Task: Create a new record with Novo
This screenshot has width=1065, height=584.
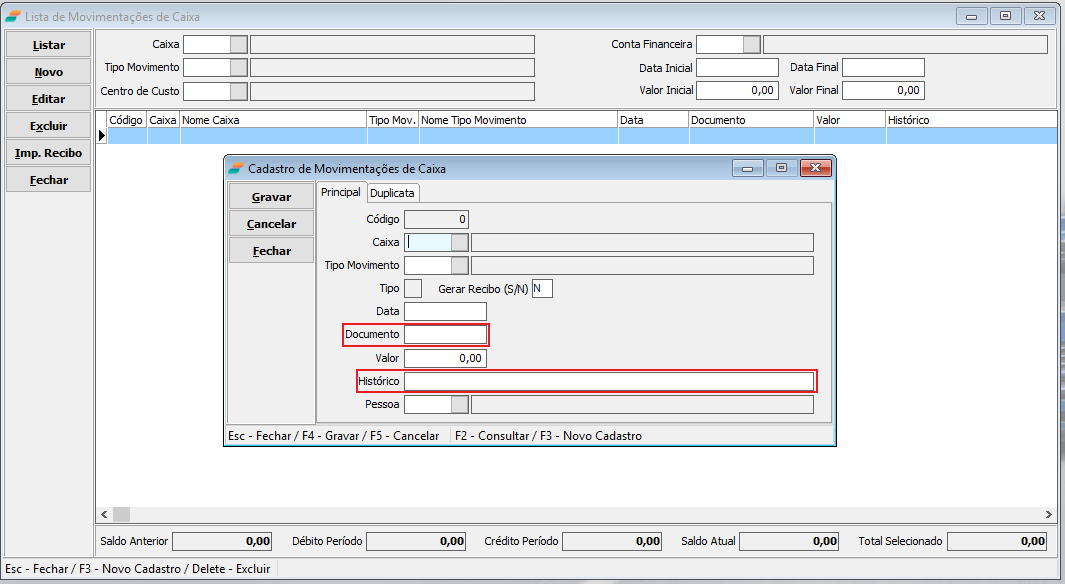Action: pyautogui.click(x=49, y=72)
